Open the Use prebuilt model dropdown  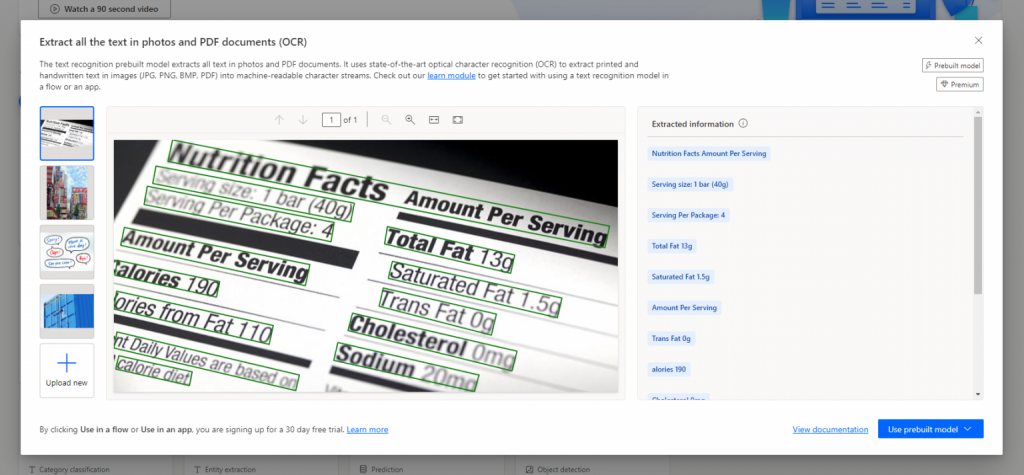click(931, 429)
